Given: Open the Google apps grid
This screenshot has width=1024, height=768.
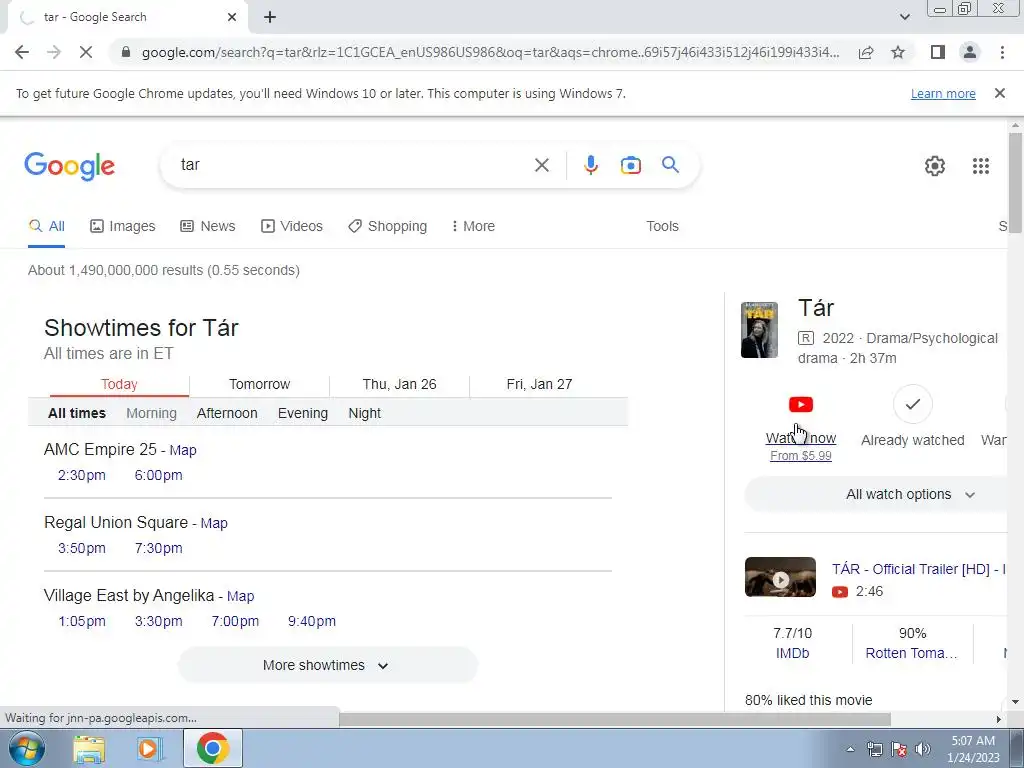Looking at the screenshot, I should pos(980,166).
